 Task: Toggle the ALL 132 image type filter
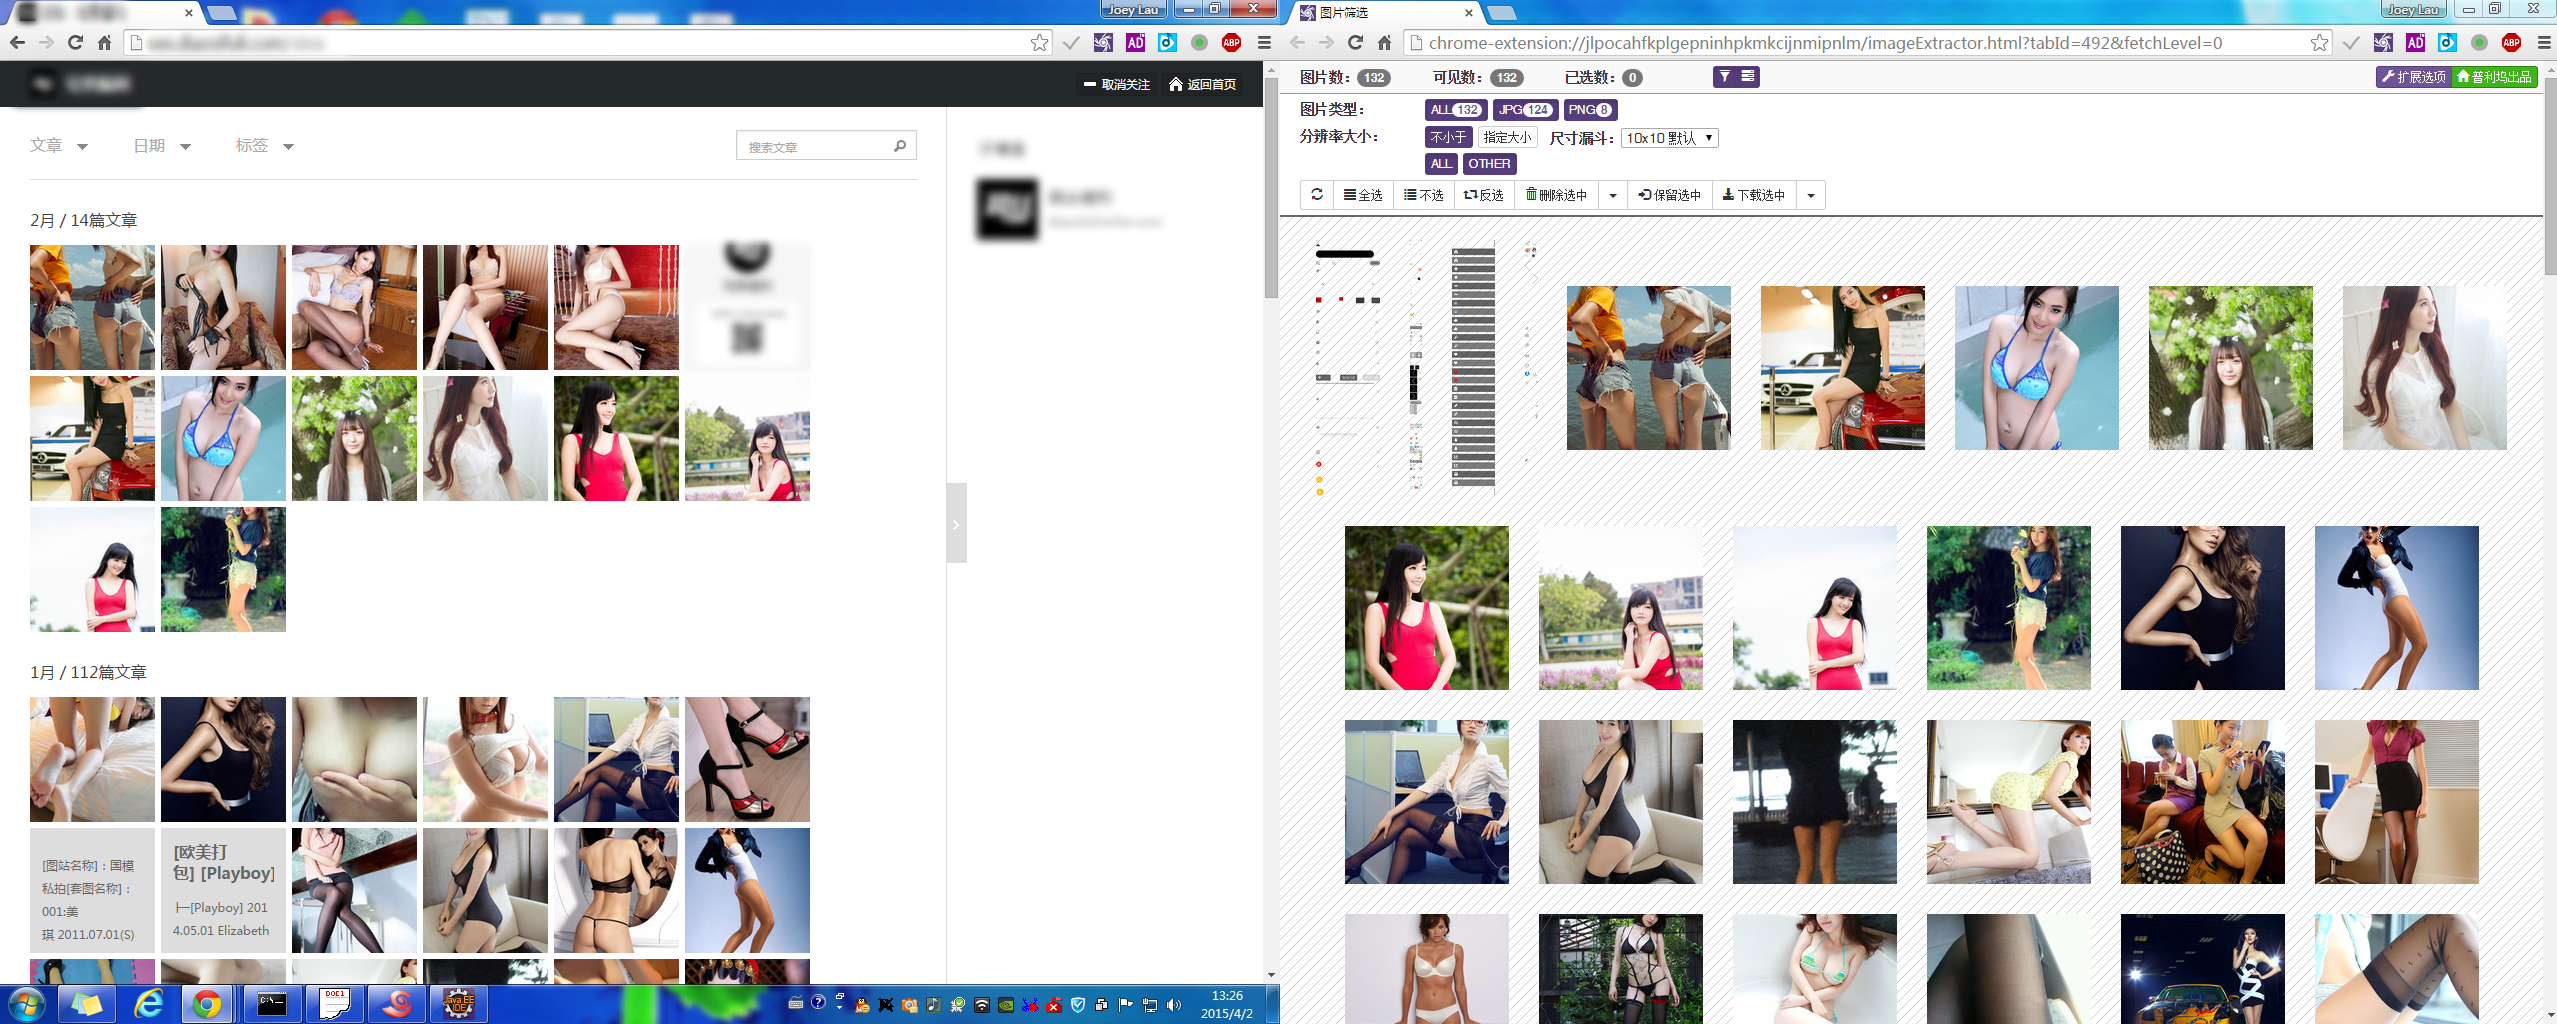pyautogui.click(x=1456, y=110)
